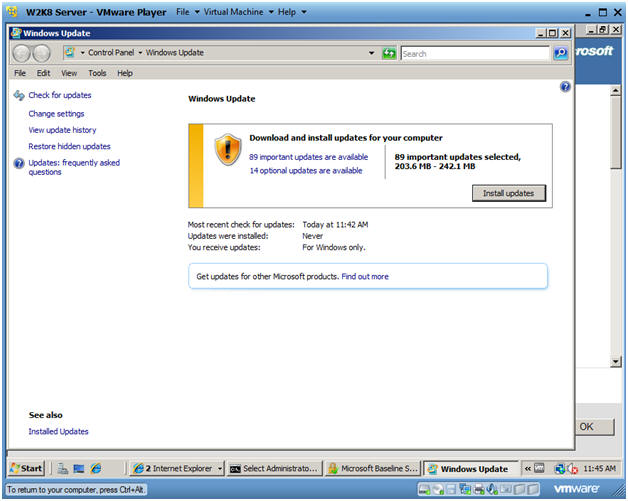Click Show Desktop quick launch icon
628x501 pixels.
(79, 468)
